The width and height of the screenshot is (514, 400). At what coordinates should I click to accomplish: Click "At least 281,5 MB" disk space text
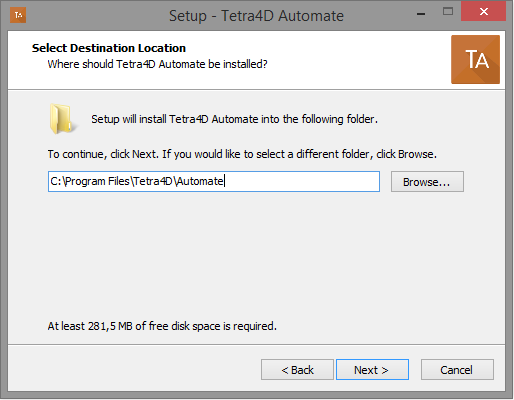[x=90, y=326]
